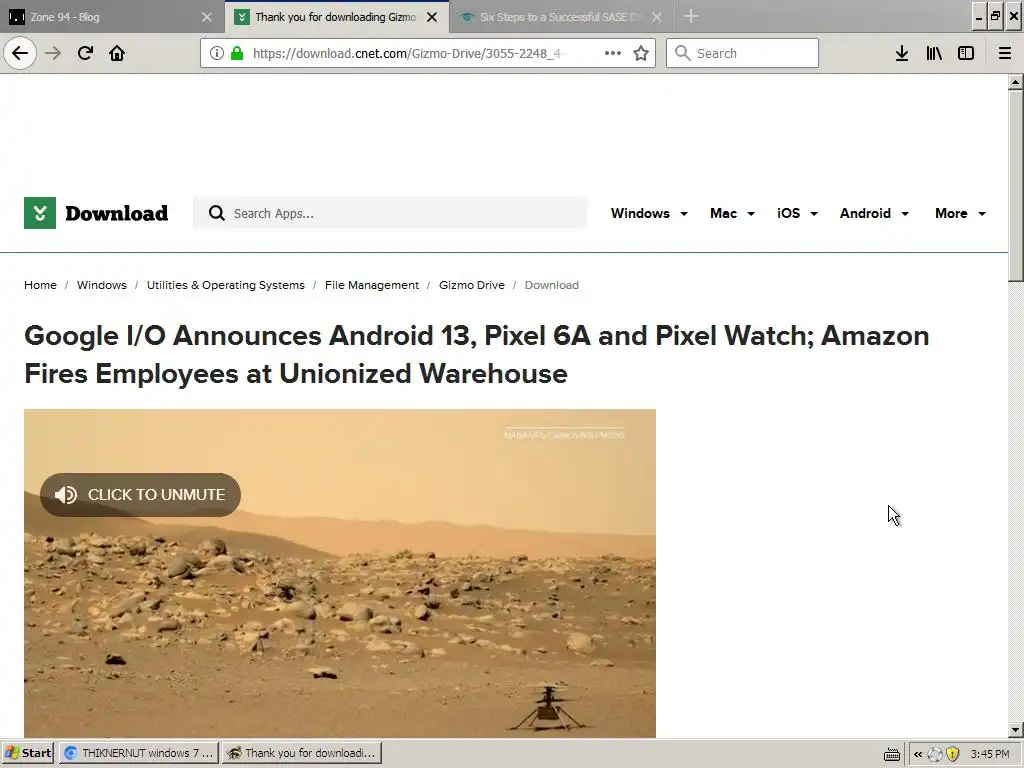This screenshot has width=1024, height=768.
Task: Open the Firefox hamburger menu
Action: point(1005,54)
